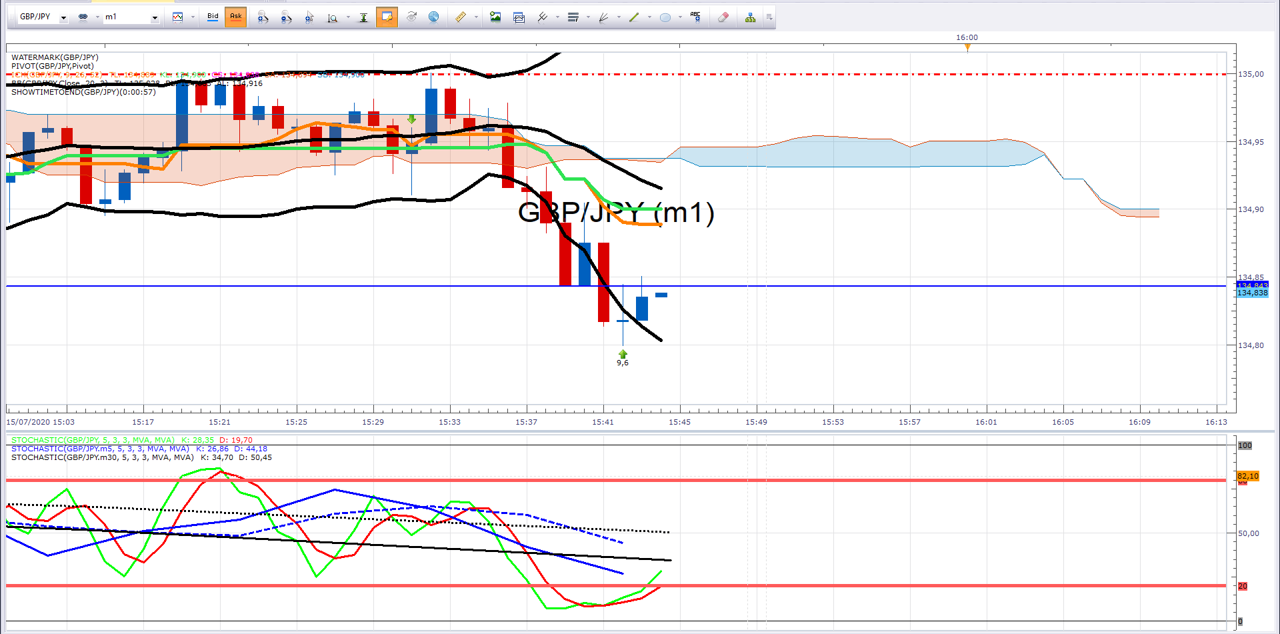Image resolution: width=1280 pixels, height=634 pixels.
Task: Click the zoom in icon
Action: [x=263, y=17]
